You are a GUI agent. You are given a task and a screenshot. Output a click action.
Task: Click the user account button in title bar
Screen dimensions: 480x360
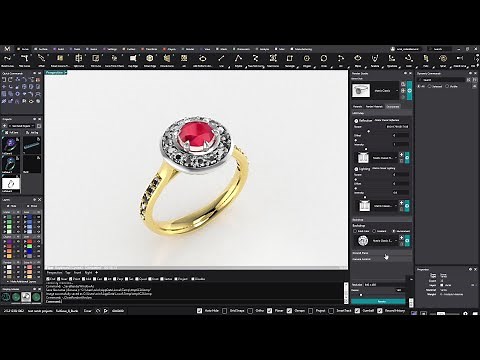coord(407,49)
